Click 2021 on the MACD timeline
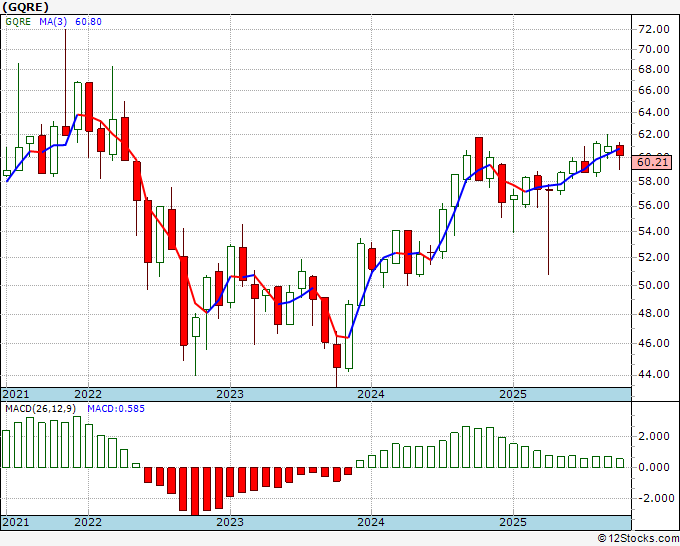680x546 pixels. click(16, 522)
